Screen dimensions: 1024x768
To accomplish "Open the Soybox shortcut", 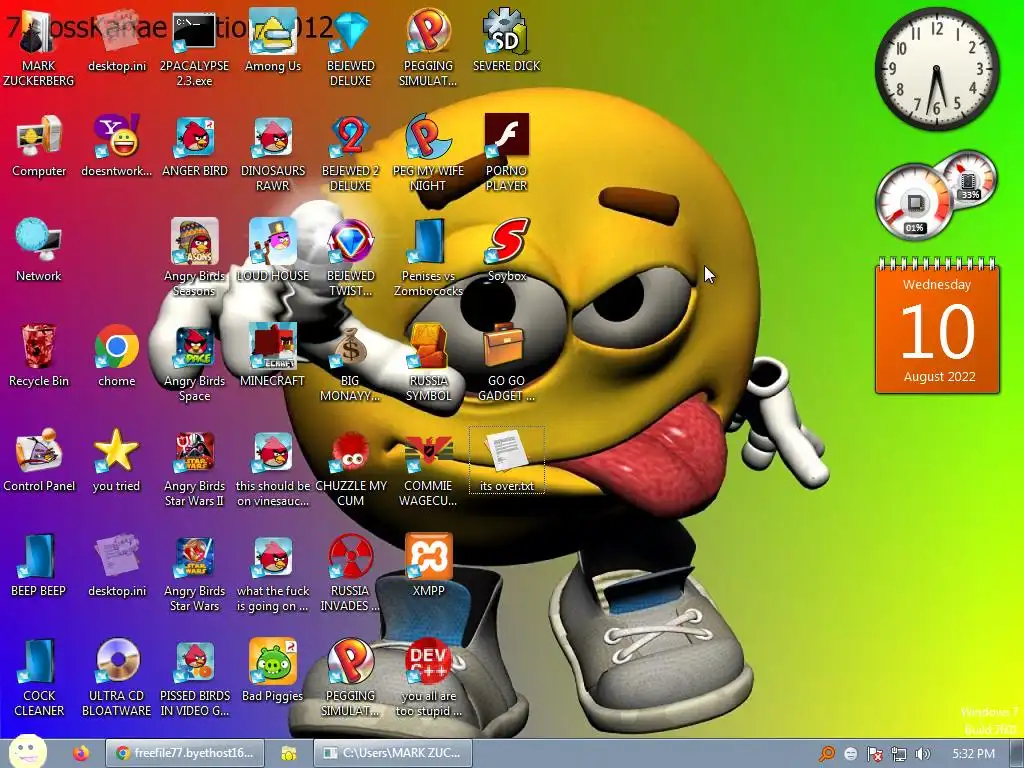I will pyautogui.click(x=507, y=251).
